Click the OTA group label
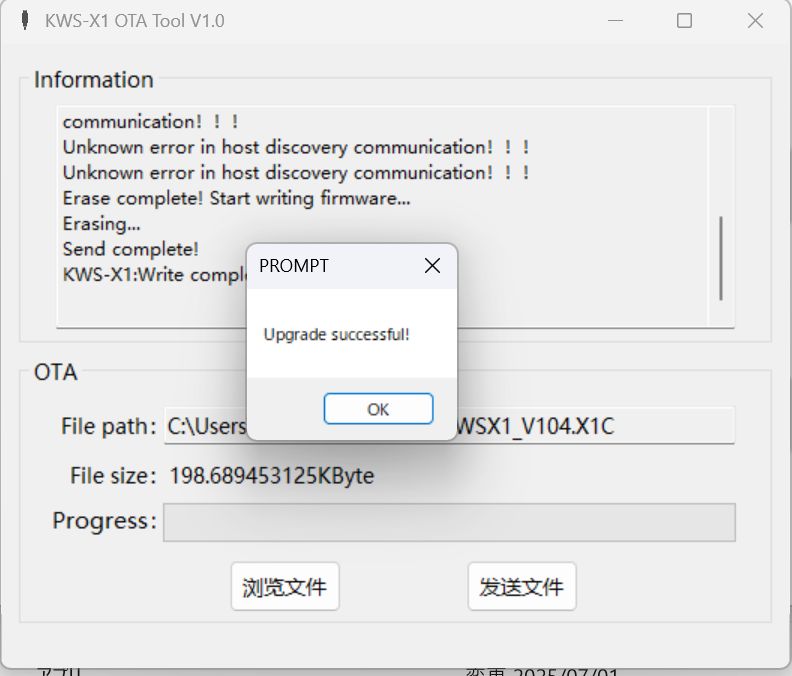 click(x=56, y=372)
